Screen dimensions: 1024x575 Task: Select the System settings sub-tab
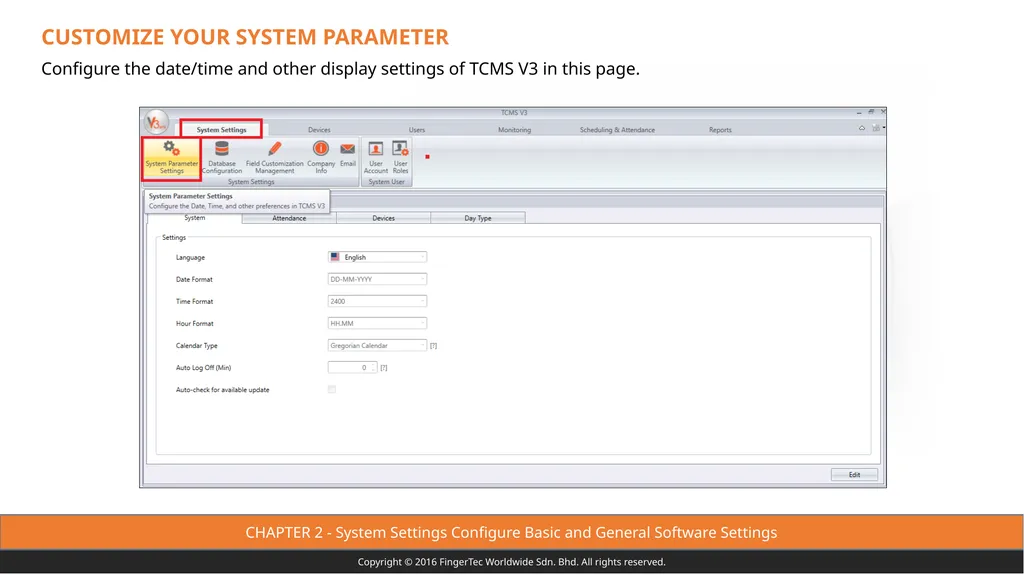(x=195, y=218)
